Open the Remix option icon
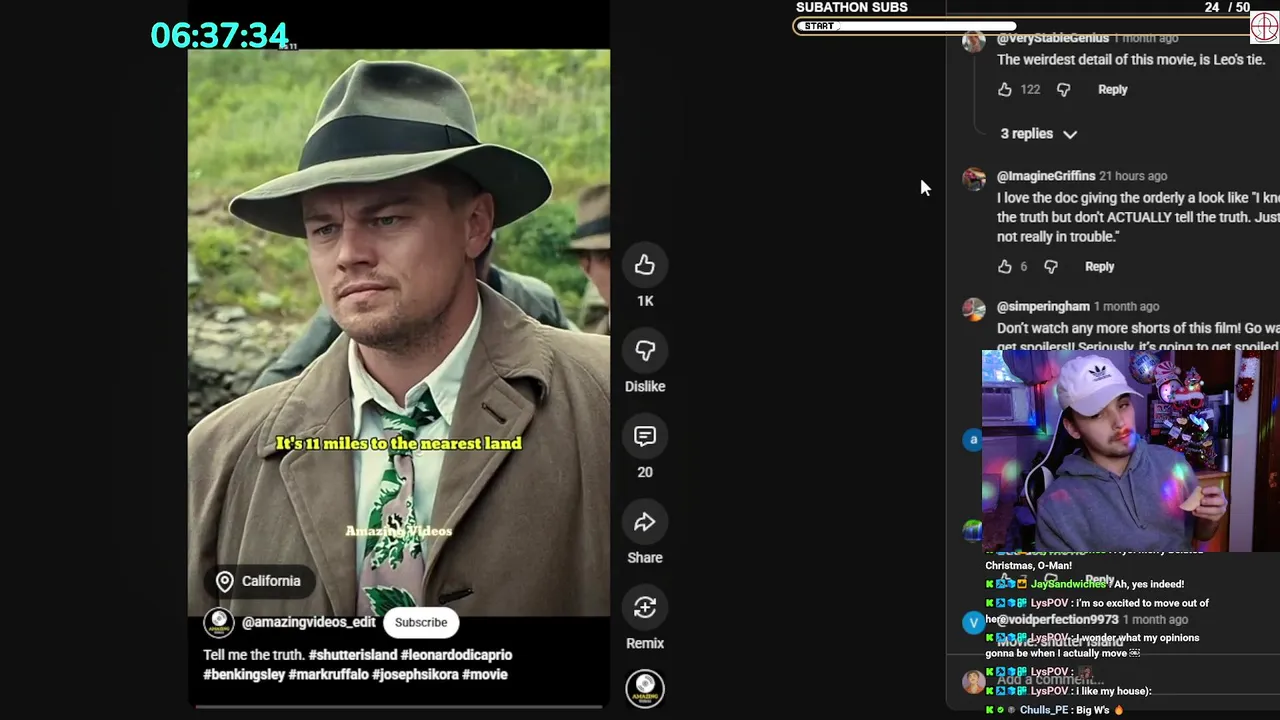This screenshot has width=1280, height=720. tap(645, 608)
